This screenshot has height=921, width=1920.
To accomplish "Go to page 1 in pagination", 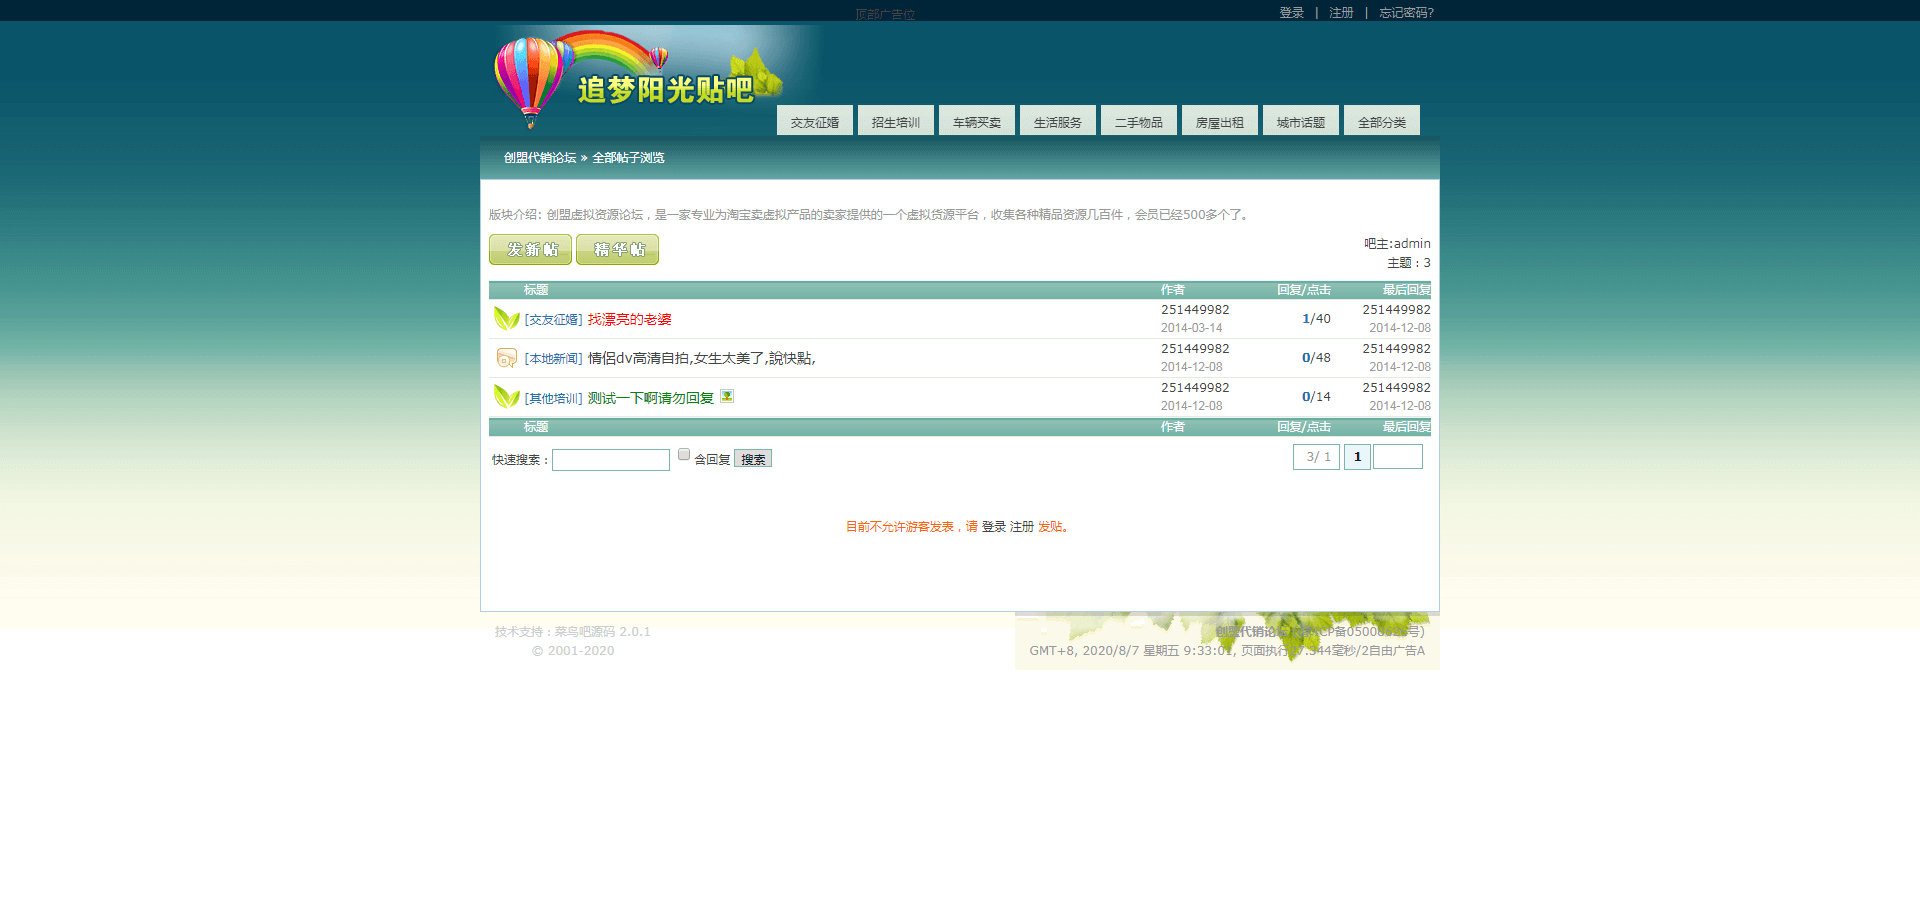I will [x=1357, y=457].
